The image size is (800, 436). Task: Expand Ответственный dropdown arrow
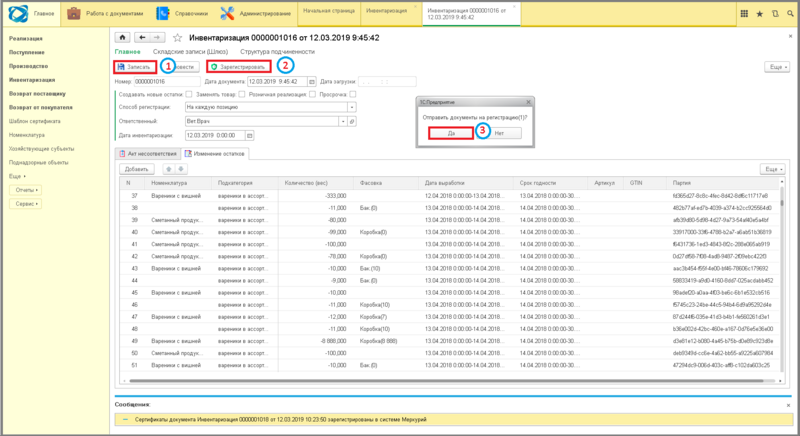pos(343,121)
